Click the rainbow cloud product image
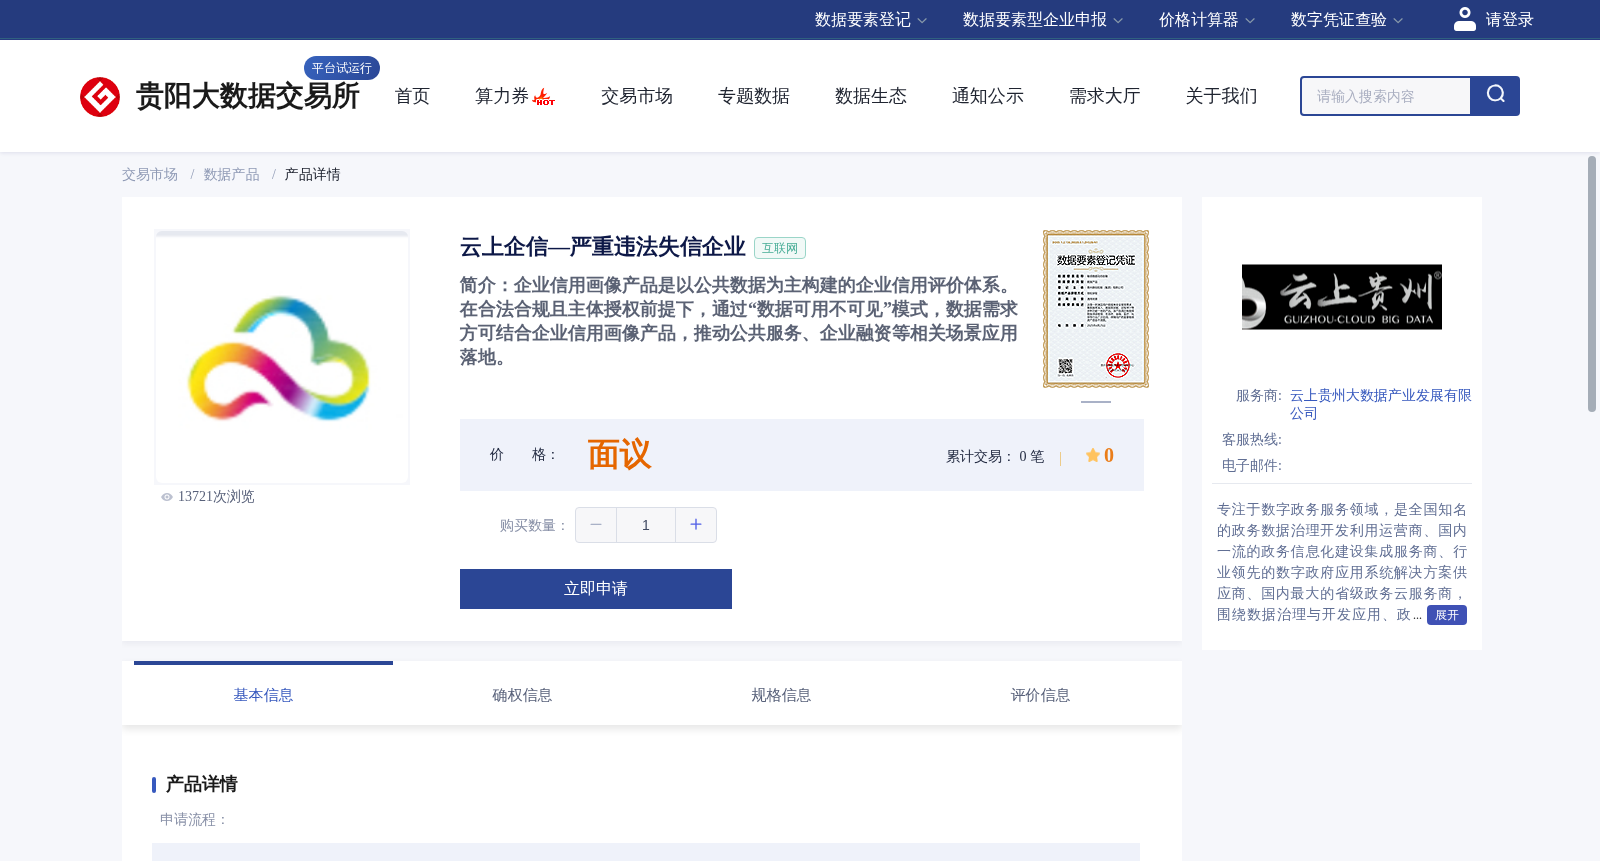 coord(282,357)
